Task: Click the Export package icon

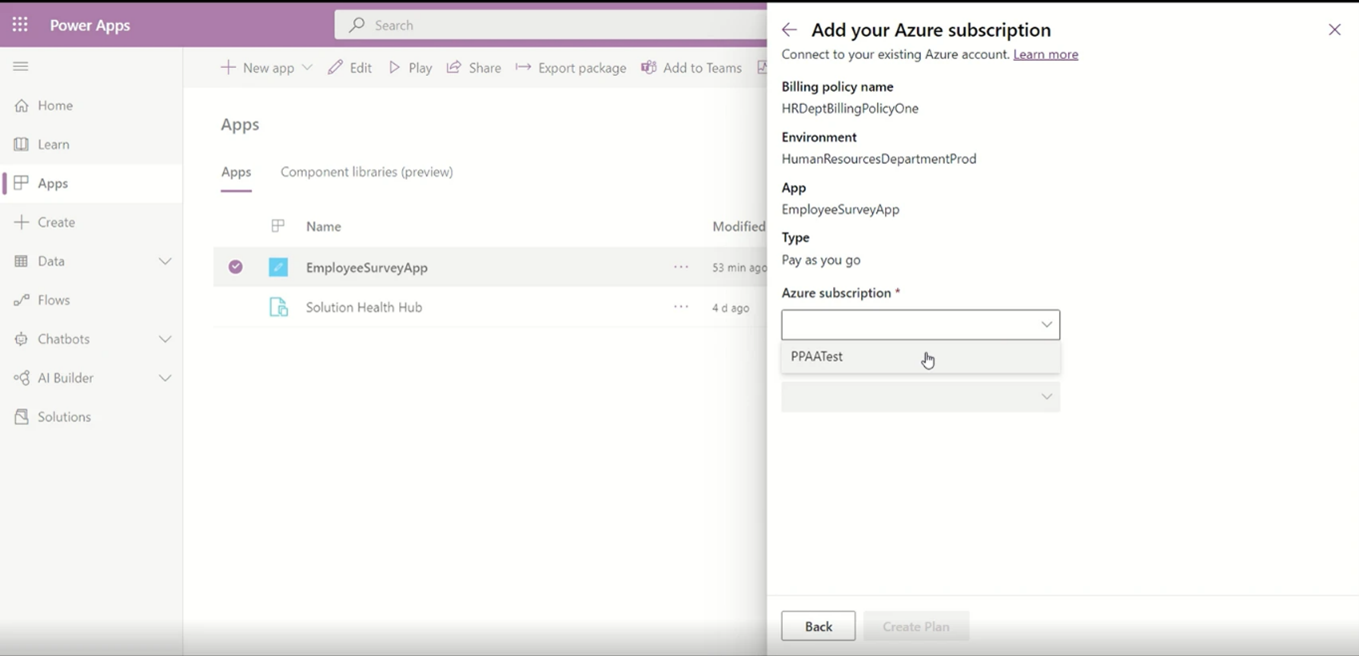Action: click(524, 67)
